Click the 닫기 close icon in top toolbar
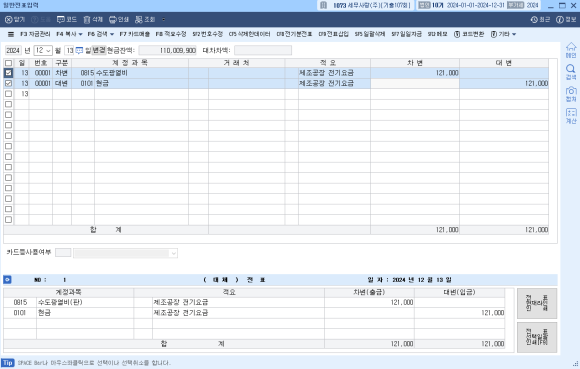The width and height of the screenshot is (580, 369). [9, 20]
